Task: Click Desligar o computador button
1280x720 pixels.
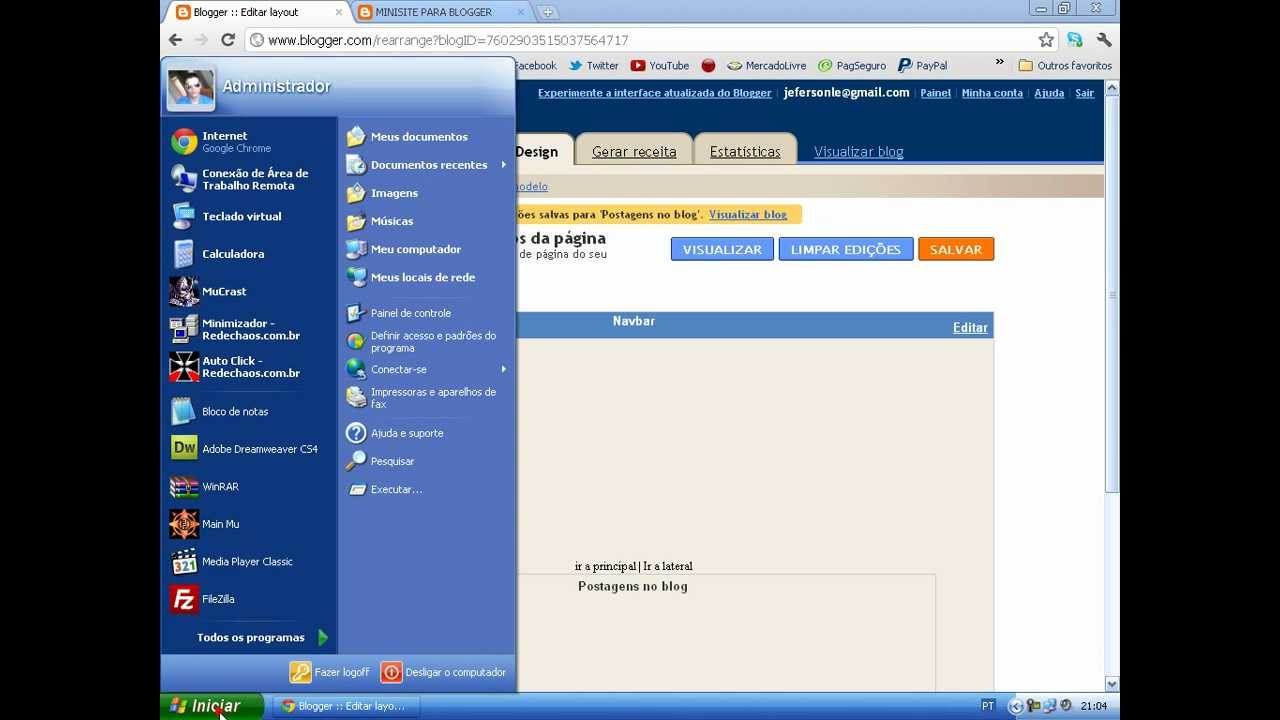Action: pyautogui.click(x=443, y=672)
